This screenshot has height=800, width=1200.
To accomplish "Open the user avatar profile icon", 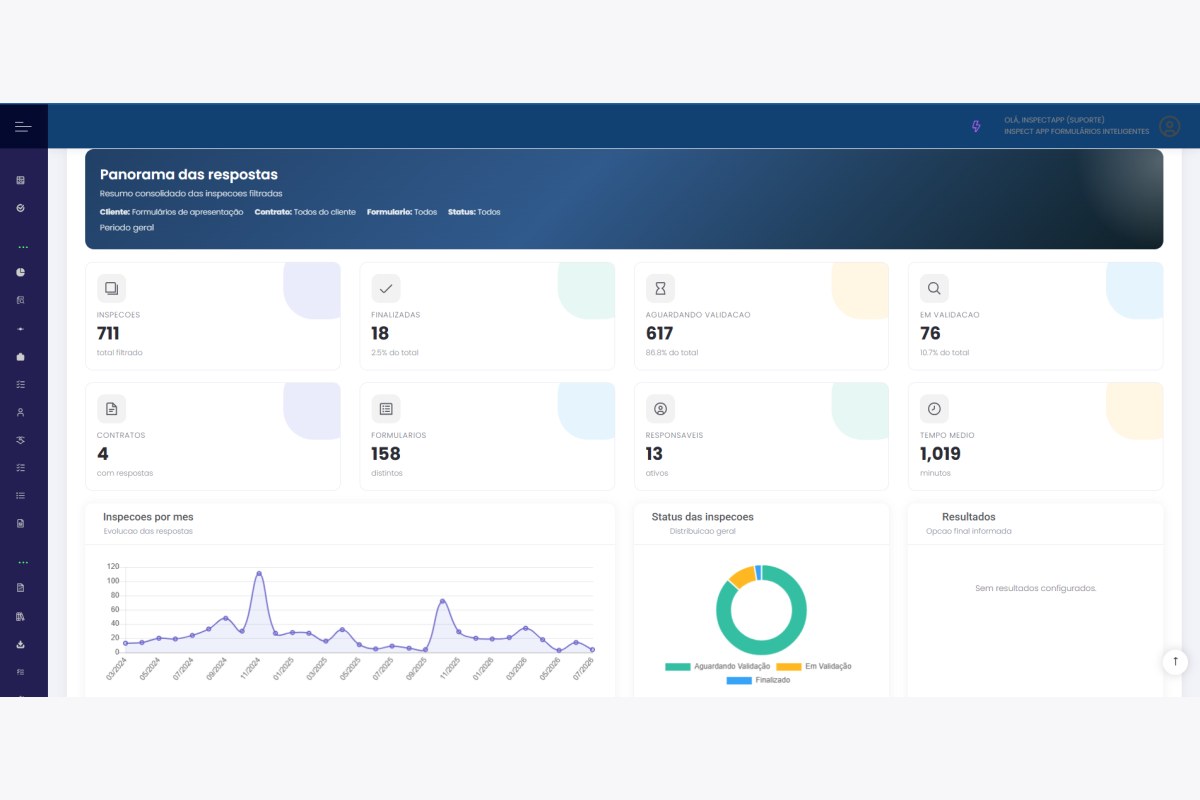I will point(1169,126).
